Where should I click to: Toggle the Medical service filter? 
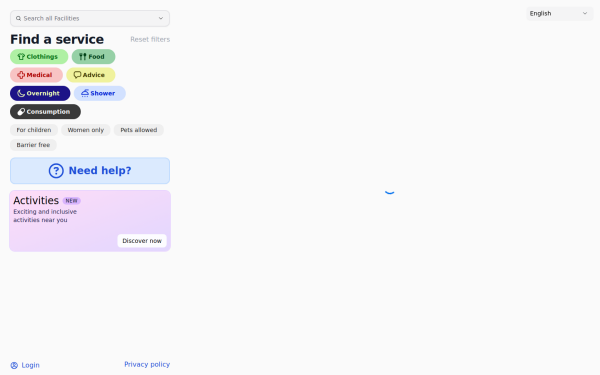(x=36, y=75)
